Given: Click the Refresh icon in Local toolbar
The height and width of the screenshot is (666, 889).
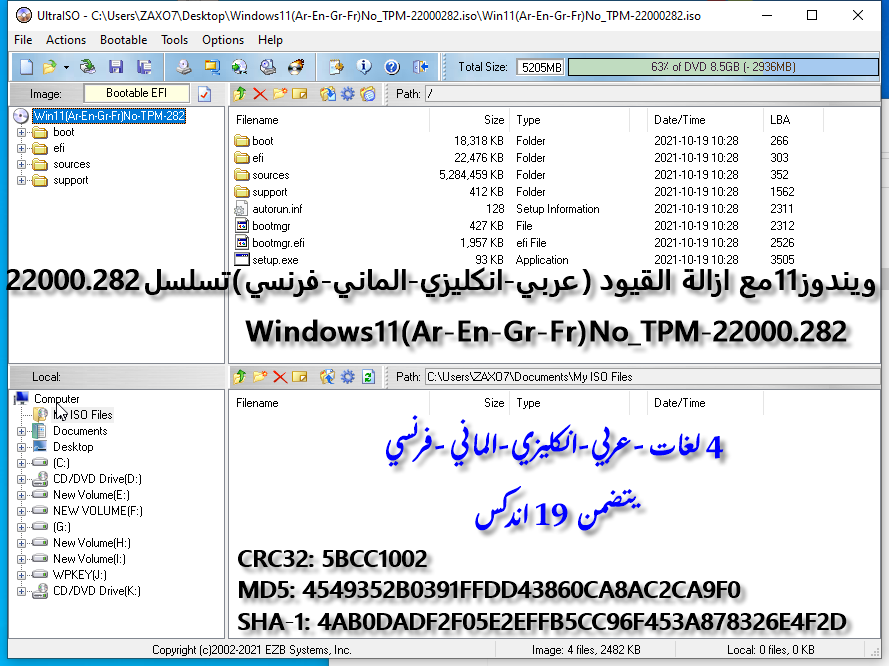Looking at the screenshot, I should [x=369, y=377].
